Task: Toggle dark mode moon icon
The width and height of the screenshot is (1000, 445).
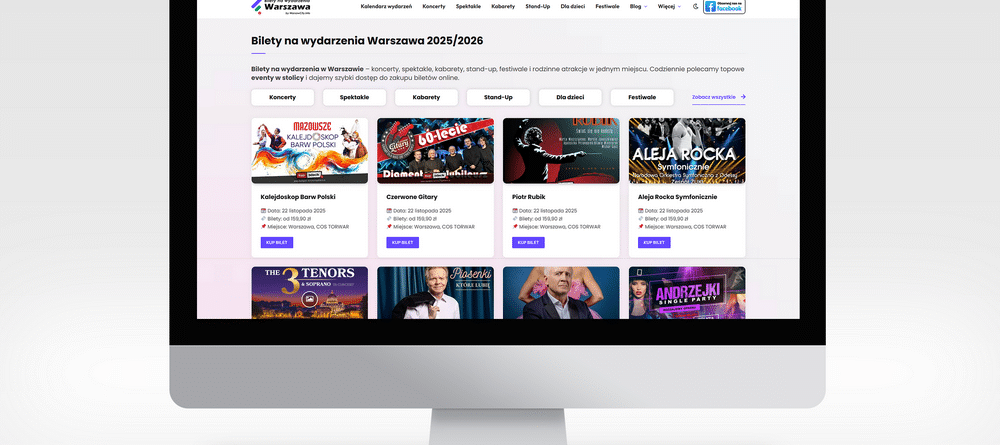Action: [x=695, y=6]
